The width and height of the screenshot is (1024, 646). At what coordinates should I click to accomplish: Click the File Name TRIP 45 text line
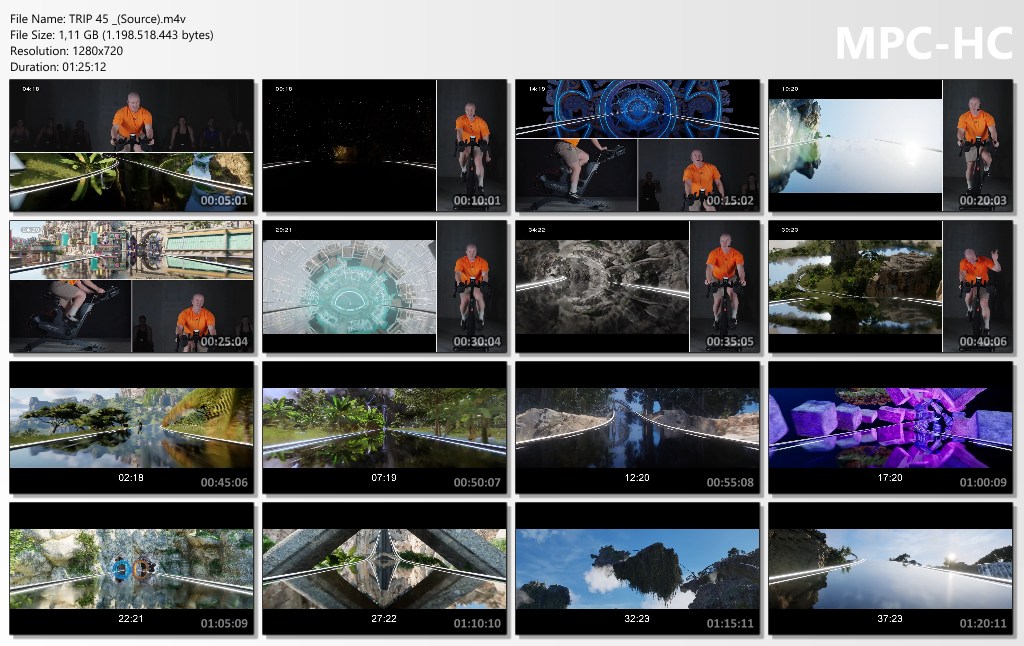point(98,19)
